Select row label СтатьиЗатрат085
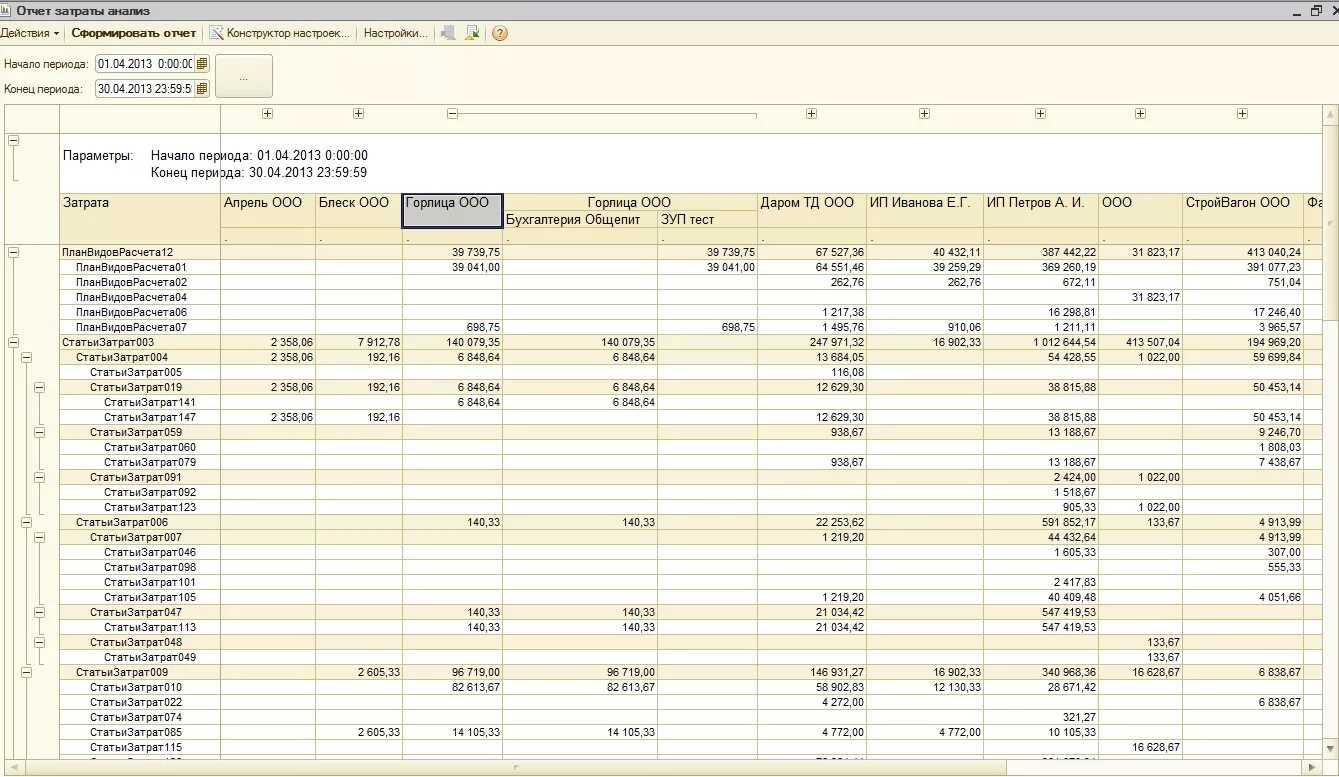Screen dimensions: 1339x777 [x=136, y=732]
